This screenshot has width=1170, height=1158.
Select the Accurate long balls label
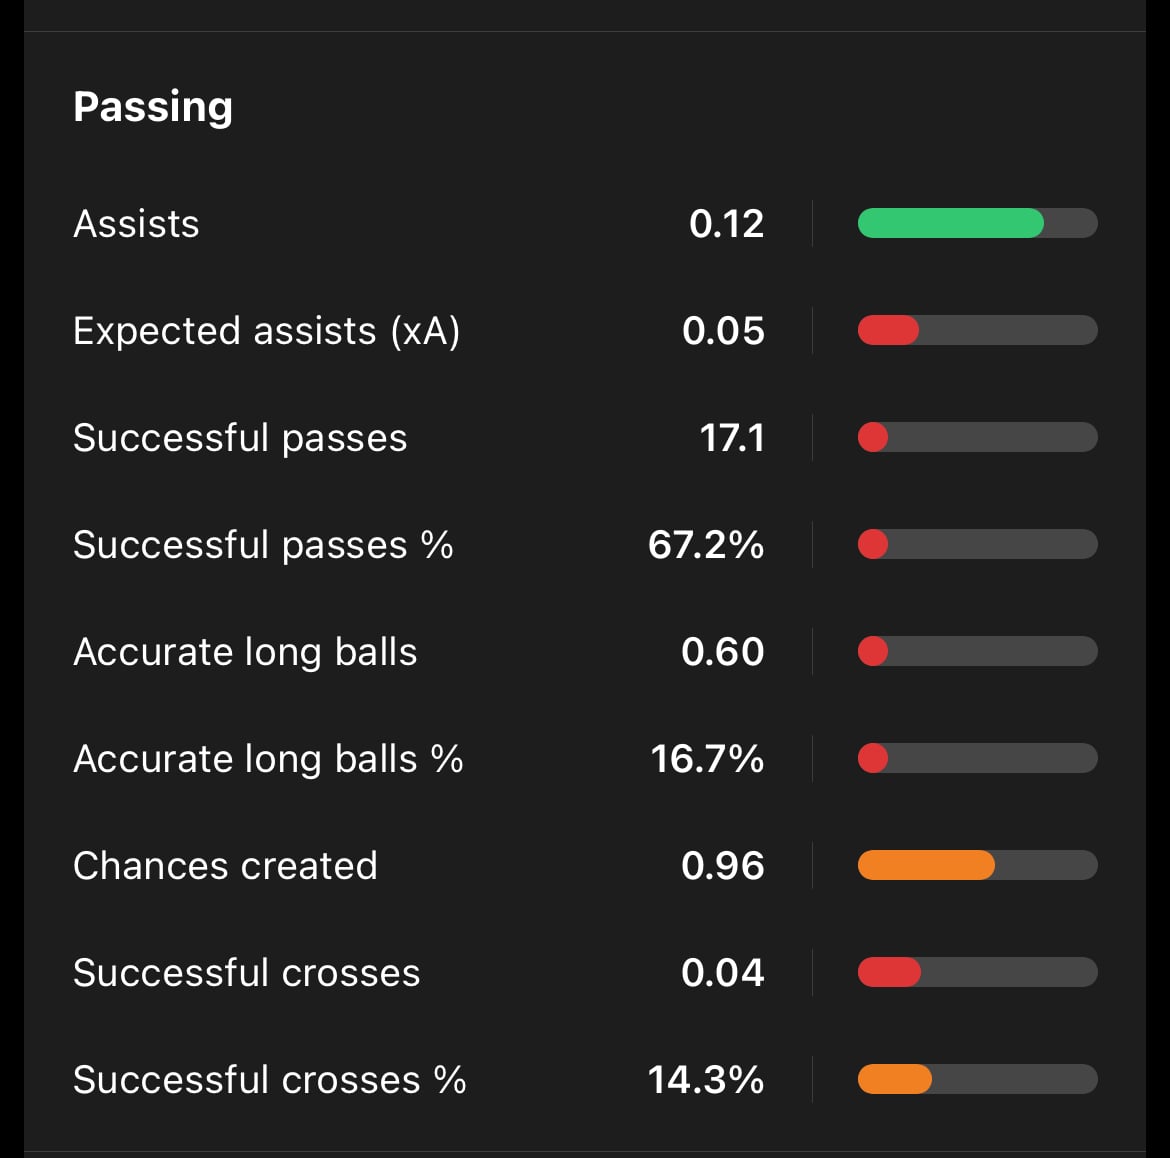tap(245, 652)
